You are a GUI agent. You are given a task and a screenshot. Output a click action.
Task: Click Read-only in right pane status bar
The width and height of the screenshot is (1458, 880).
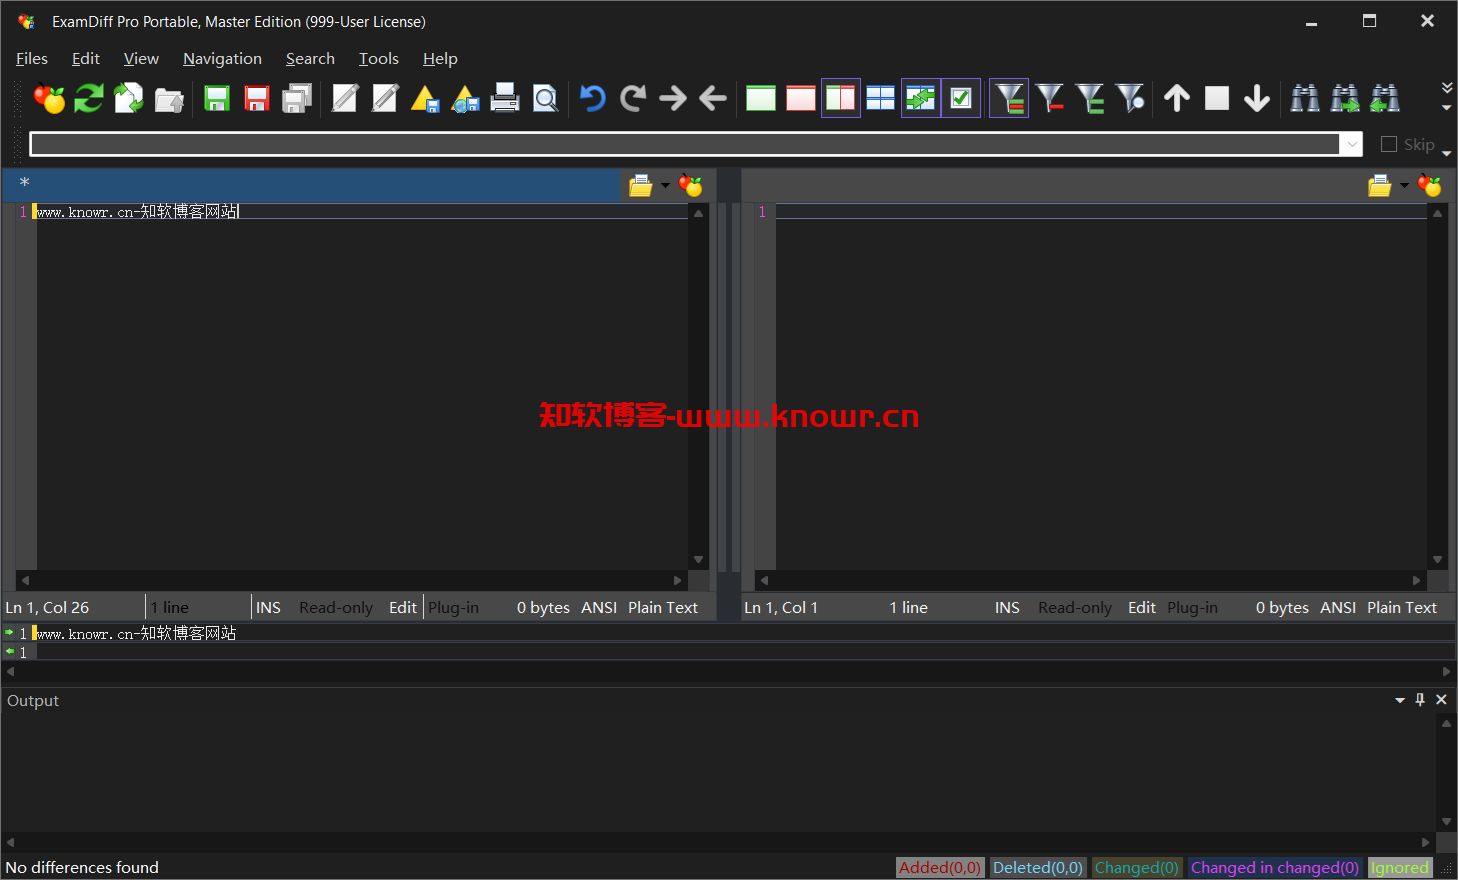[x=1075, y=608]
